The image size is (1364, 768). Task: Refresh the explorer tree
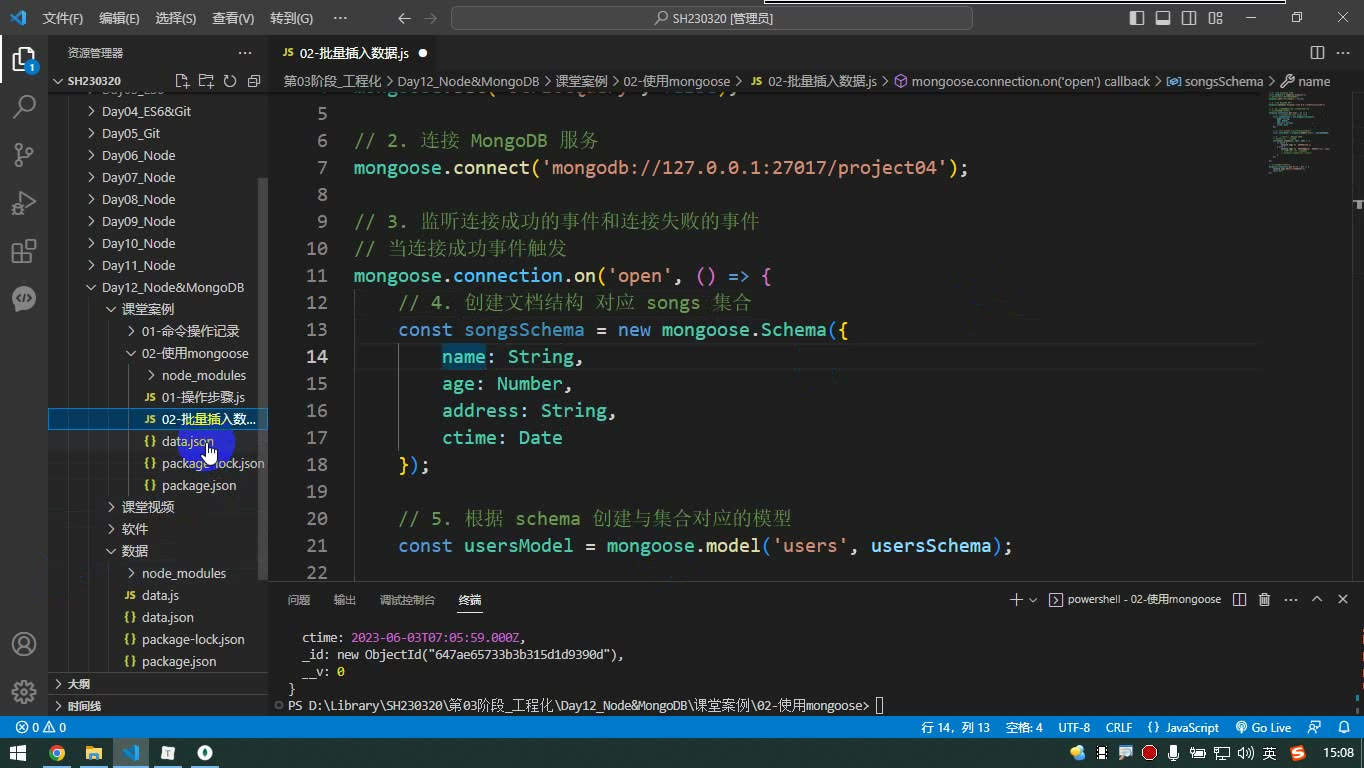pyautogui.click(x=230, y=81)
